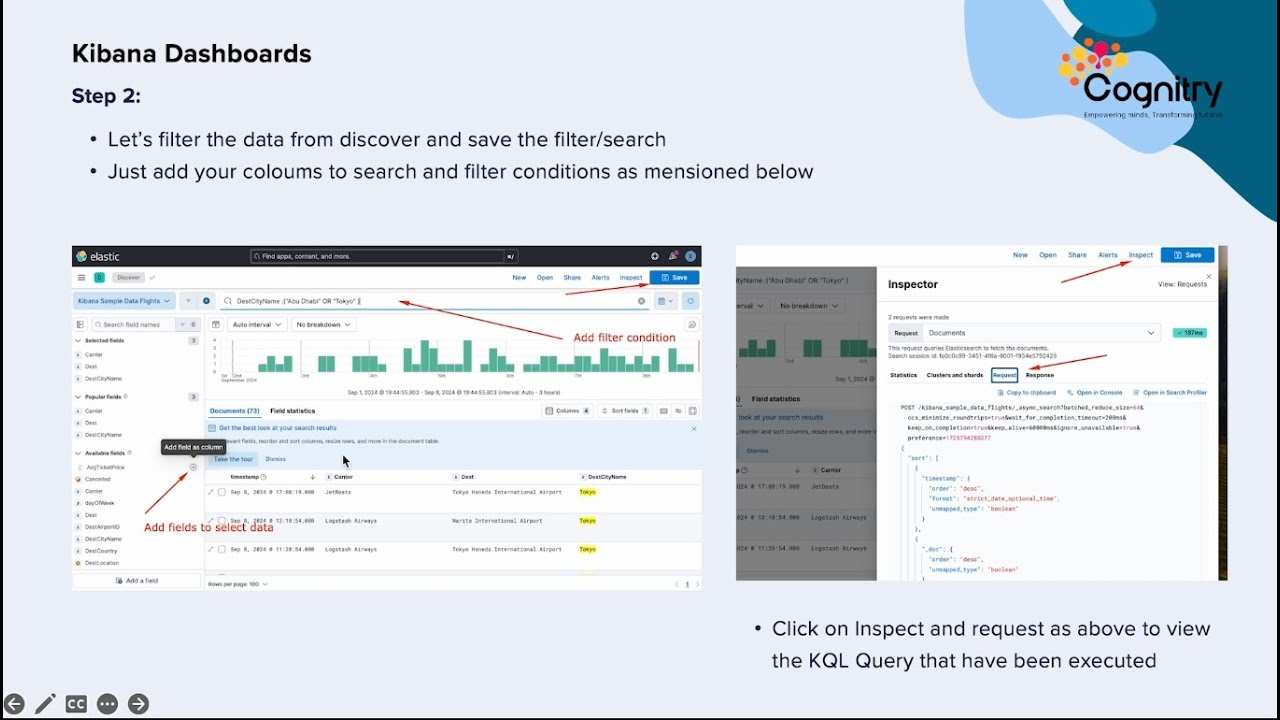Open the Auto interval dropdown in Discover
Screen dimensions: 1280x720
click(x=258, y=325)
